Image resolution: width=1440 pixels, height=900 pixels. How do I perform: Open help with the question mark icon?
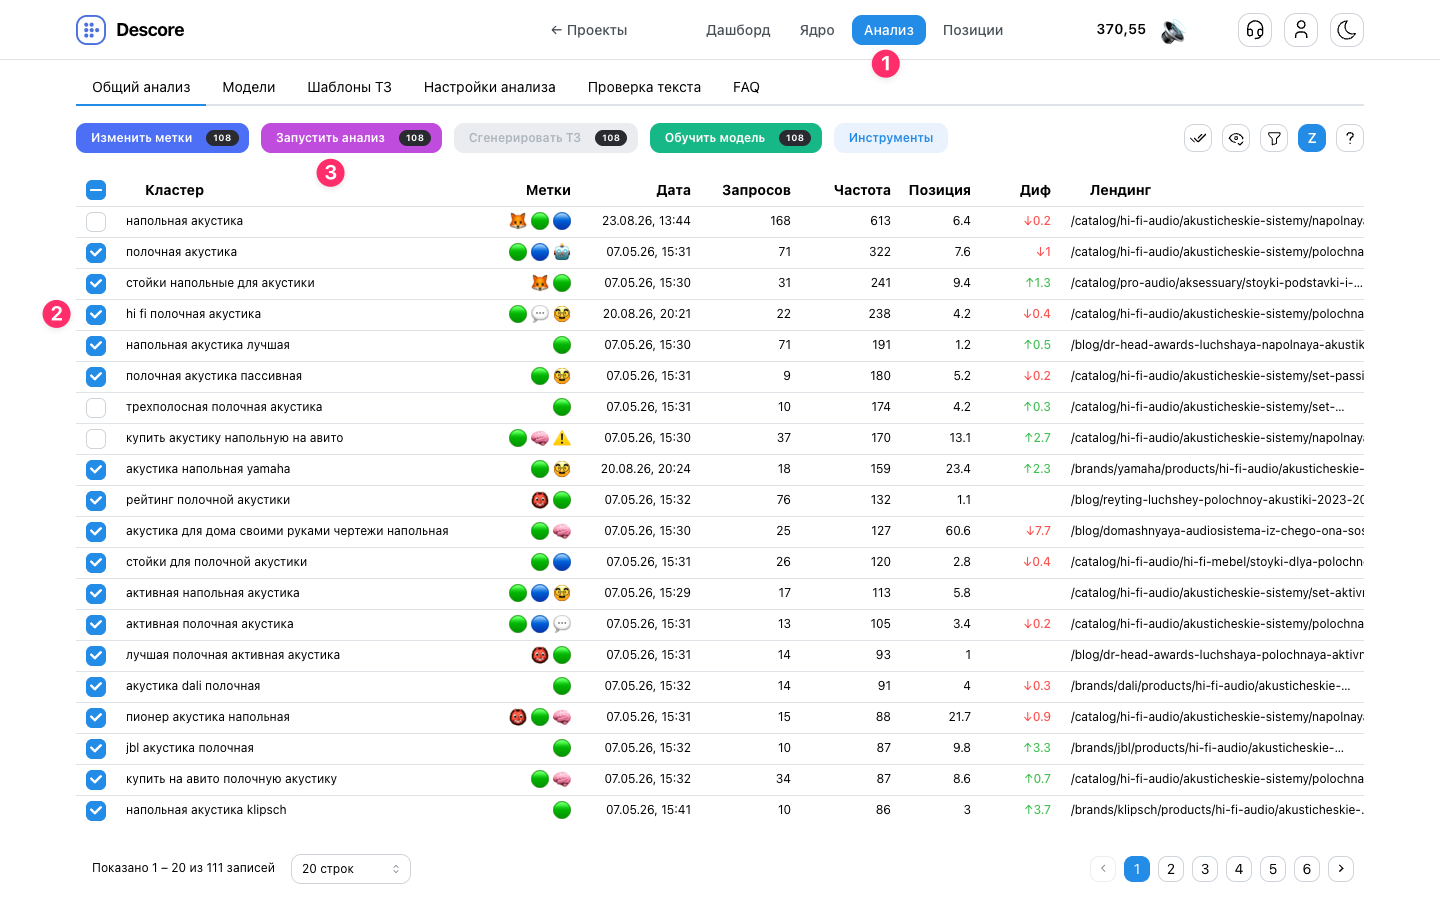click(1350, 138)
